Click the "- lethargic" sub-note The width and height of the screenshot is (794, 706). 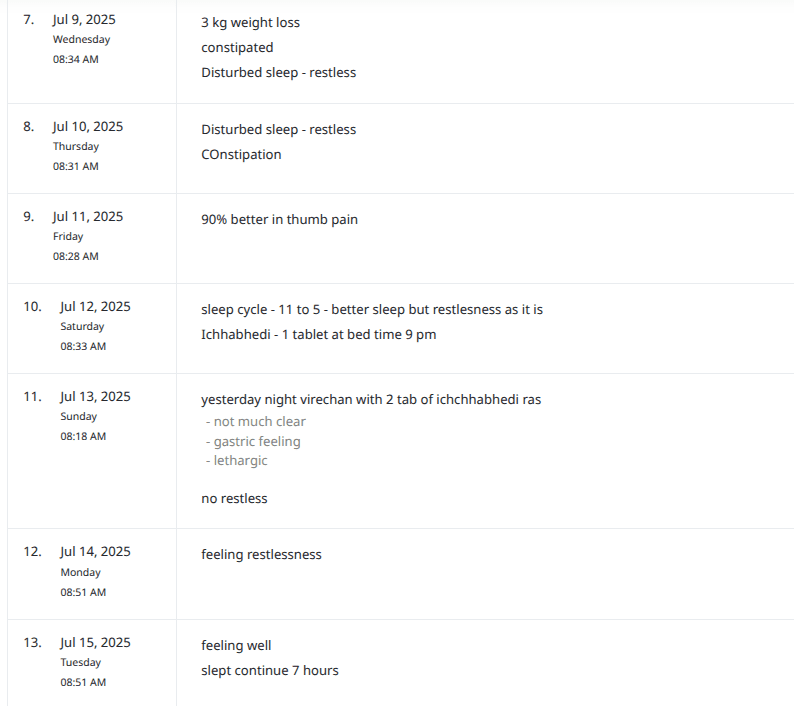coord(236,461)
